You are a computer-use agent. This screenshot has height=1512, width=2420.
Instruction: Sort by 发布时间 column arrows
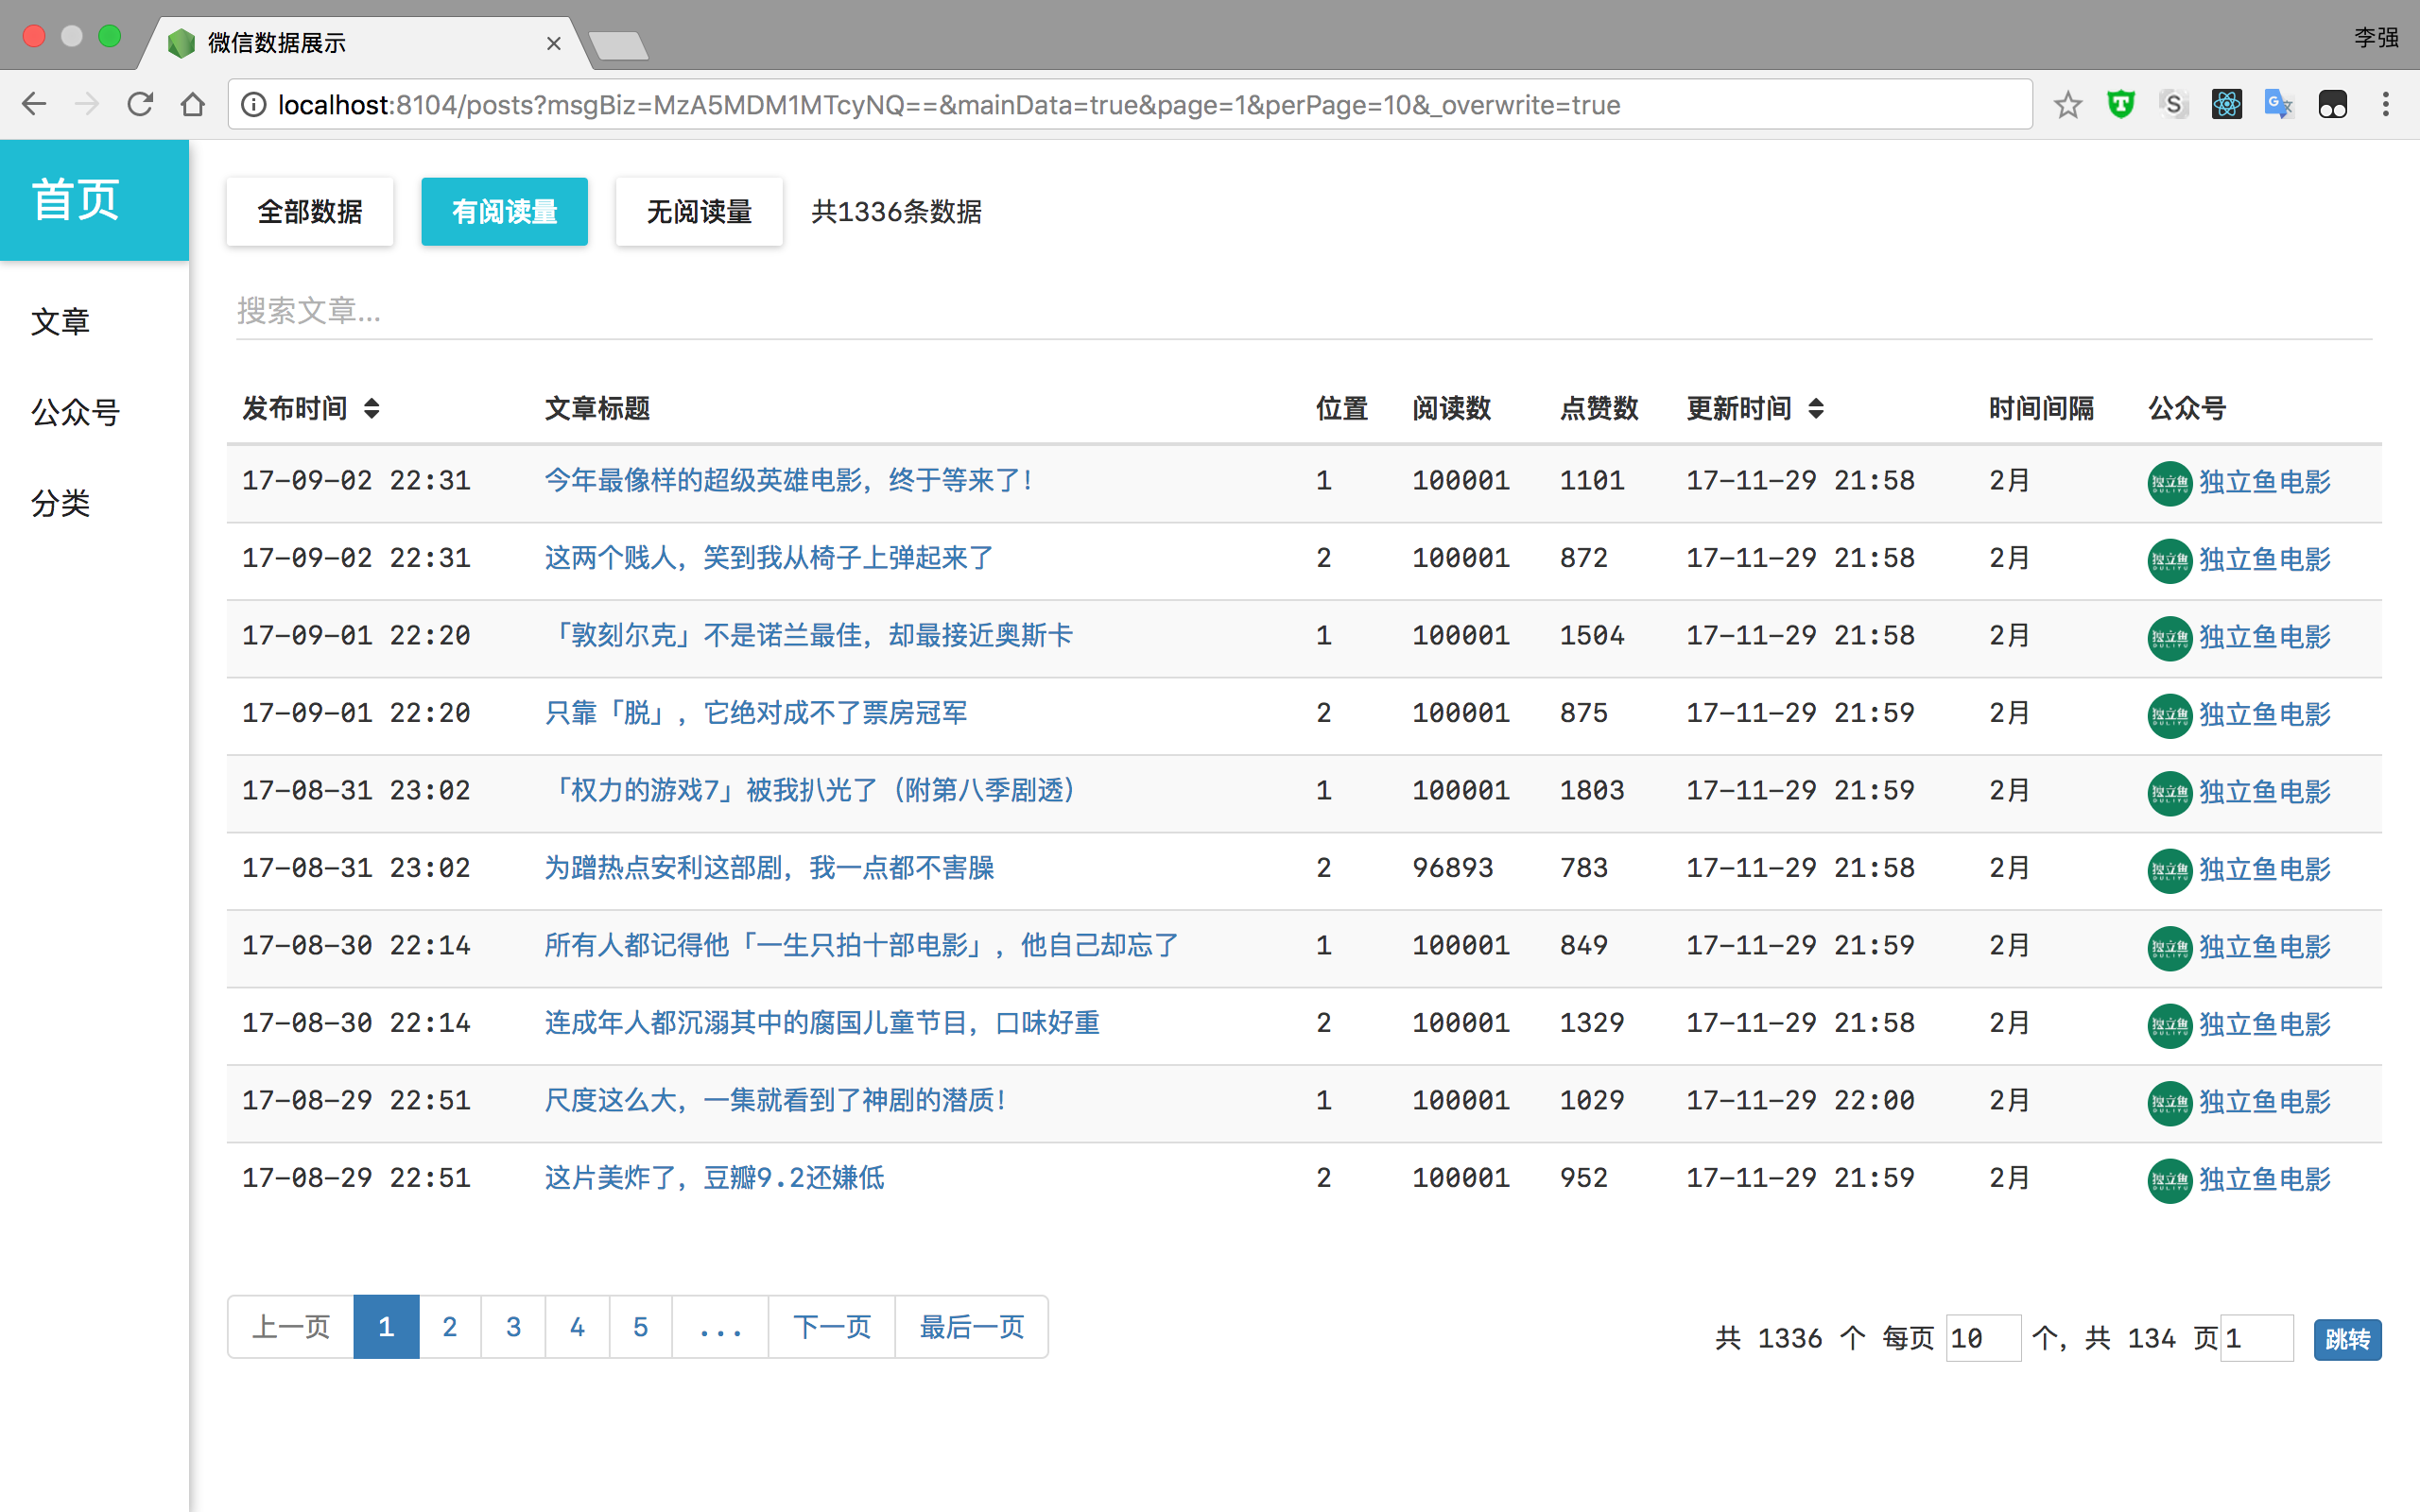[372, 409]
